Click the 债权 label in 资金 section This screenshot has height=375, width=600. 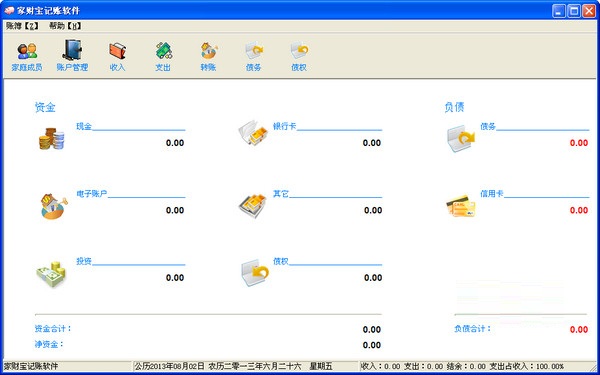pos(281,261)
